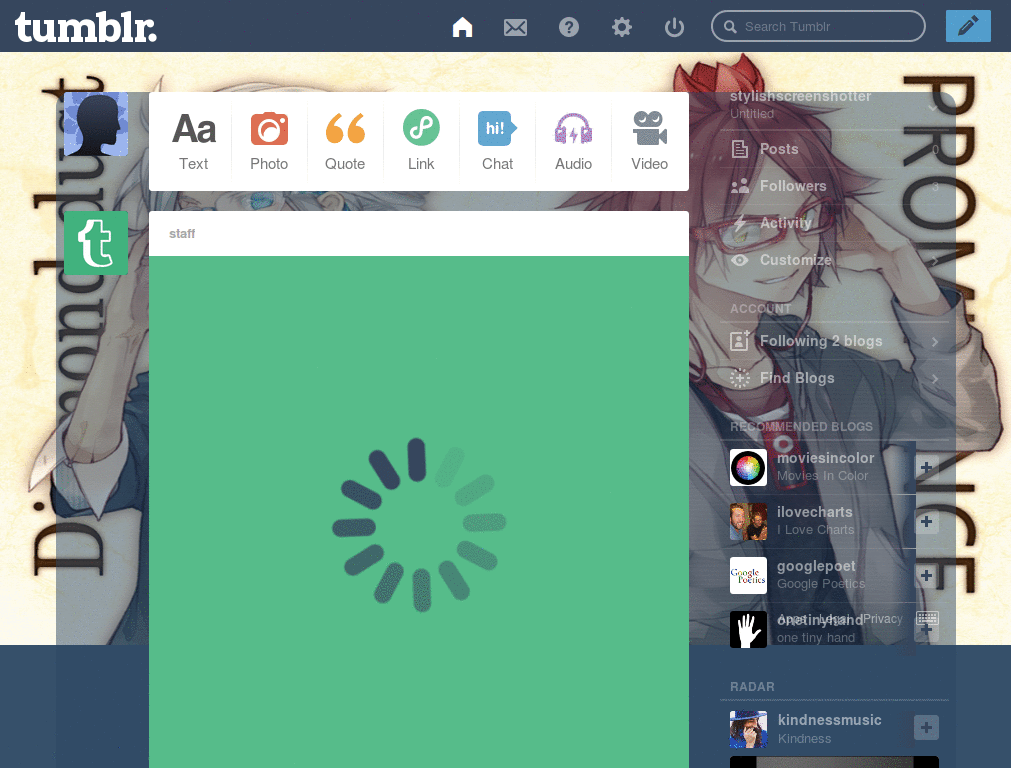Open the inbox envelope icon
Viewport: 1024px width, 768px height.
coord(515,27)
